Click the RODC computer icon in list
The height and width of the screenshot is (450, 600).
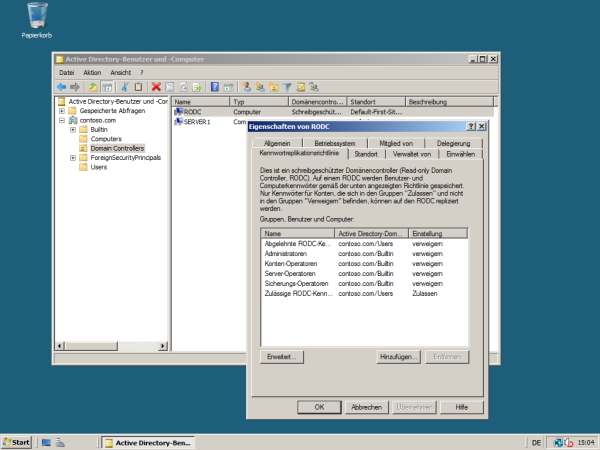tap(178, 112)
